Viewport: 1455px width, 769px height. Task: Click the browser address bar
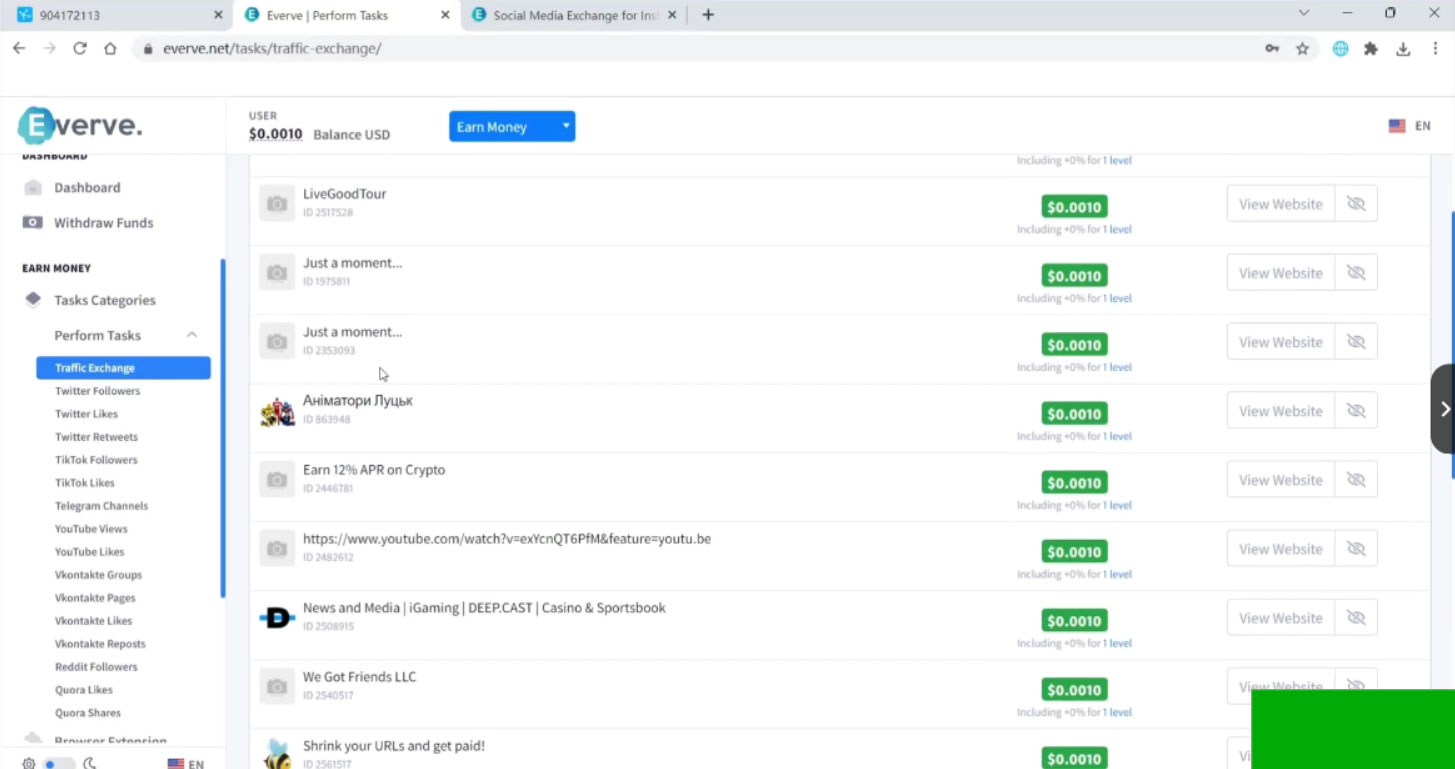point(700,49)
